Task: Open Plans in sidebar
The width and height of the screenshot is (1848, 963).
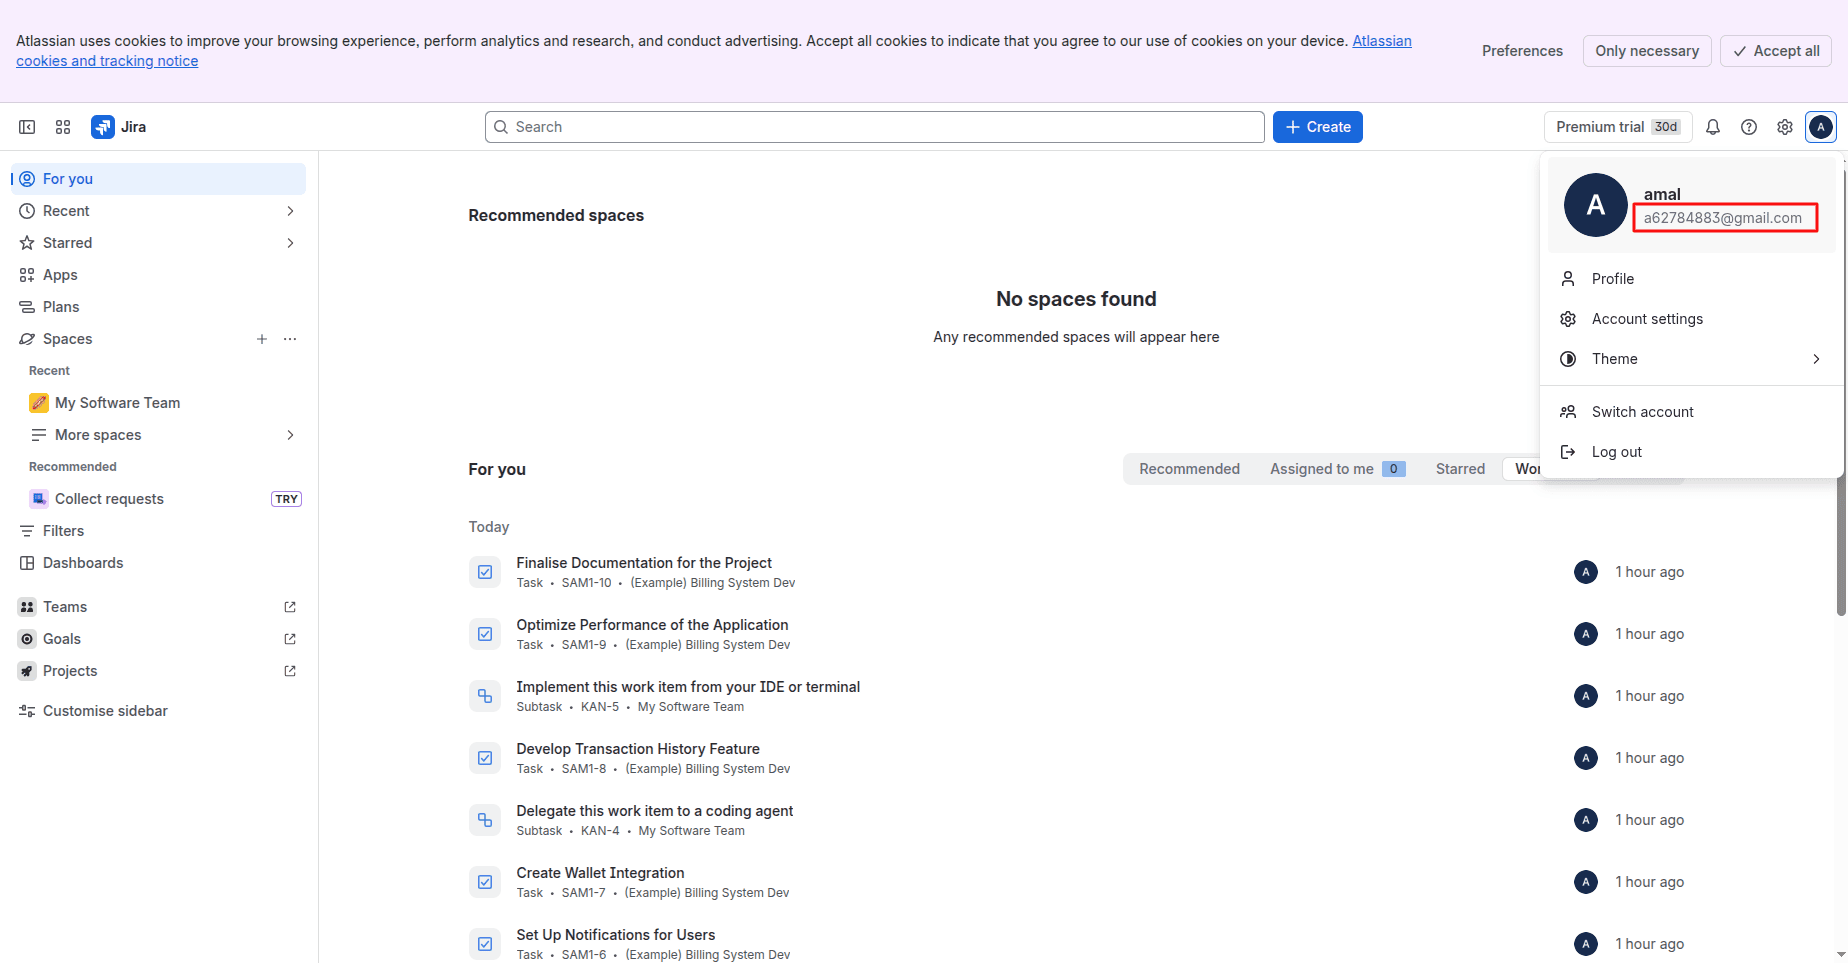Action: pos(160,307)
